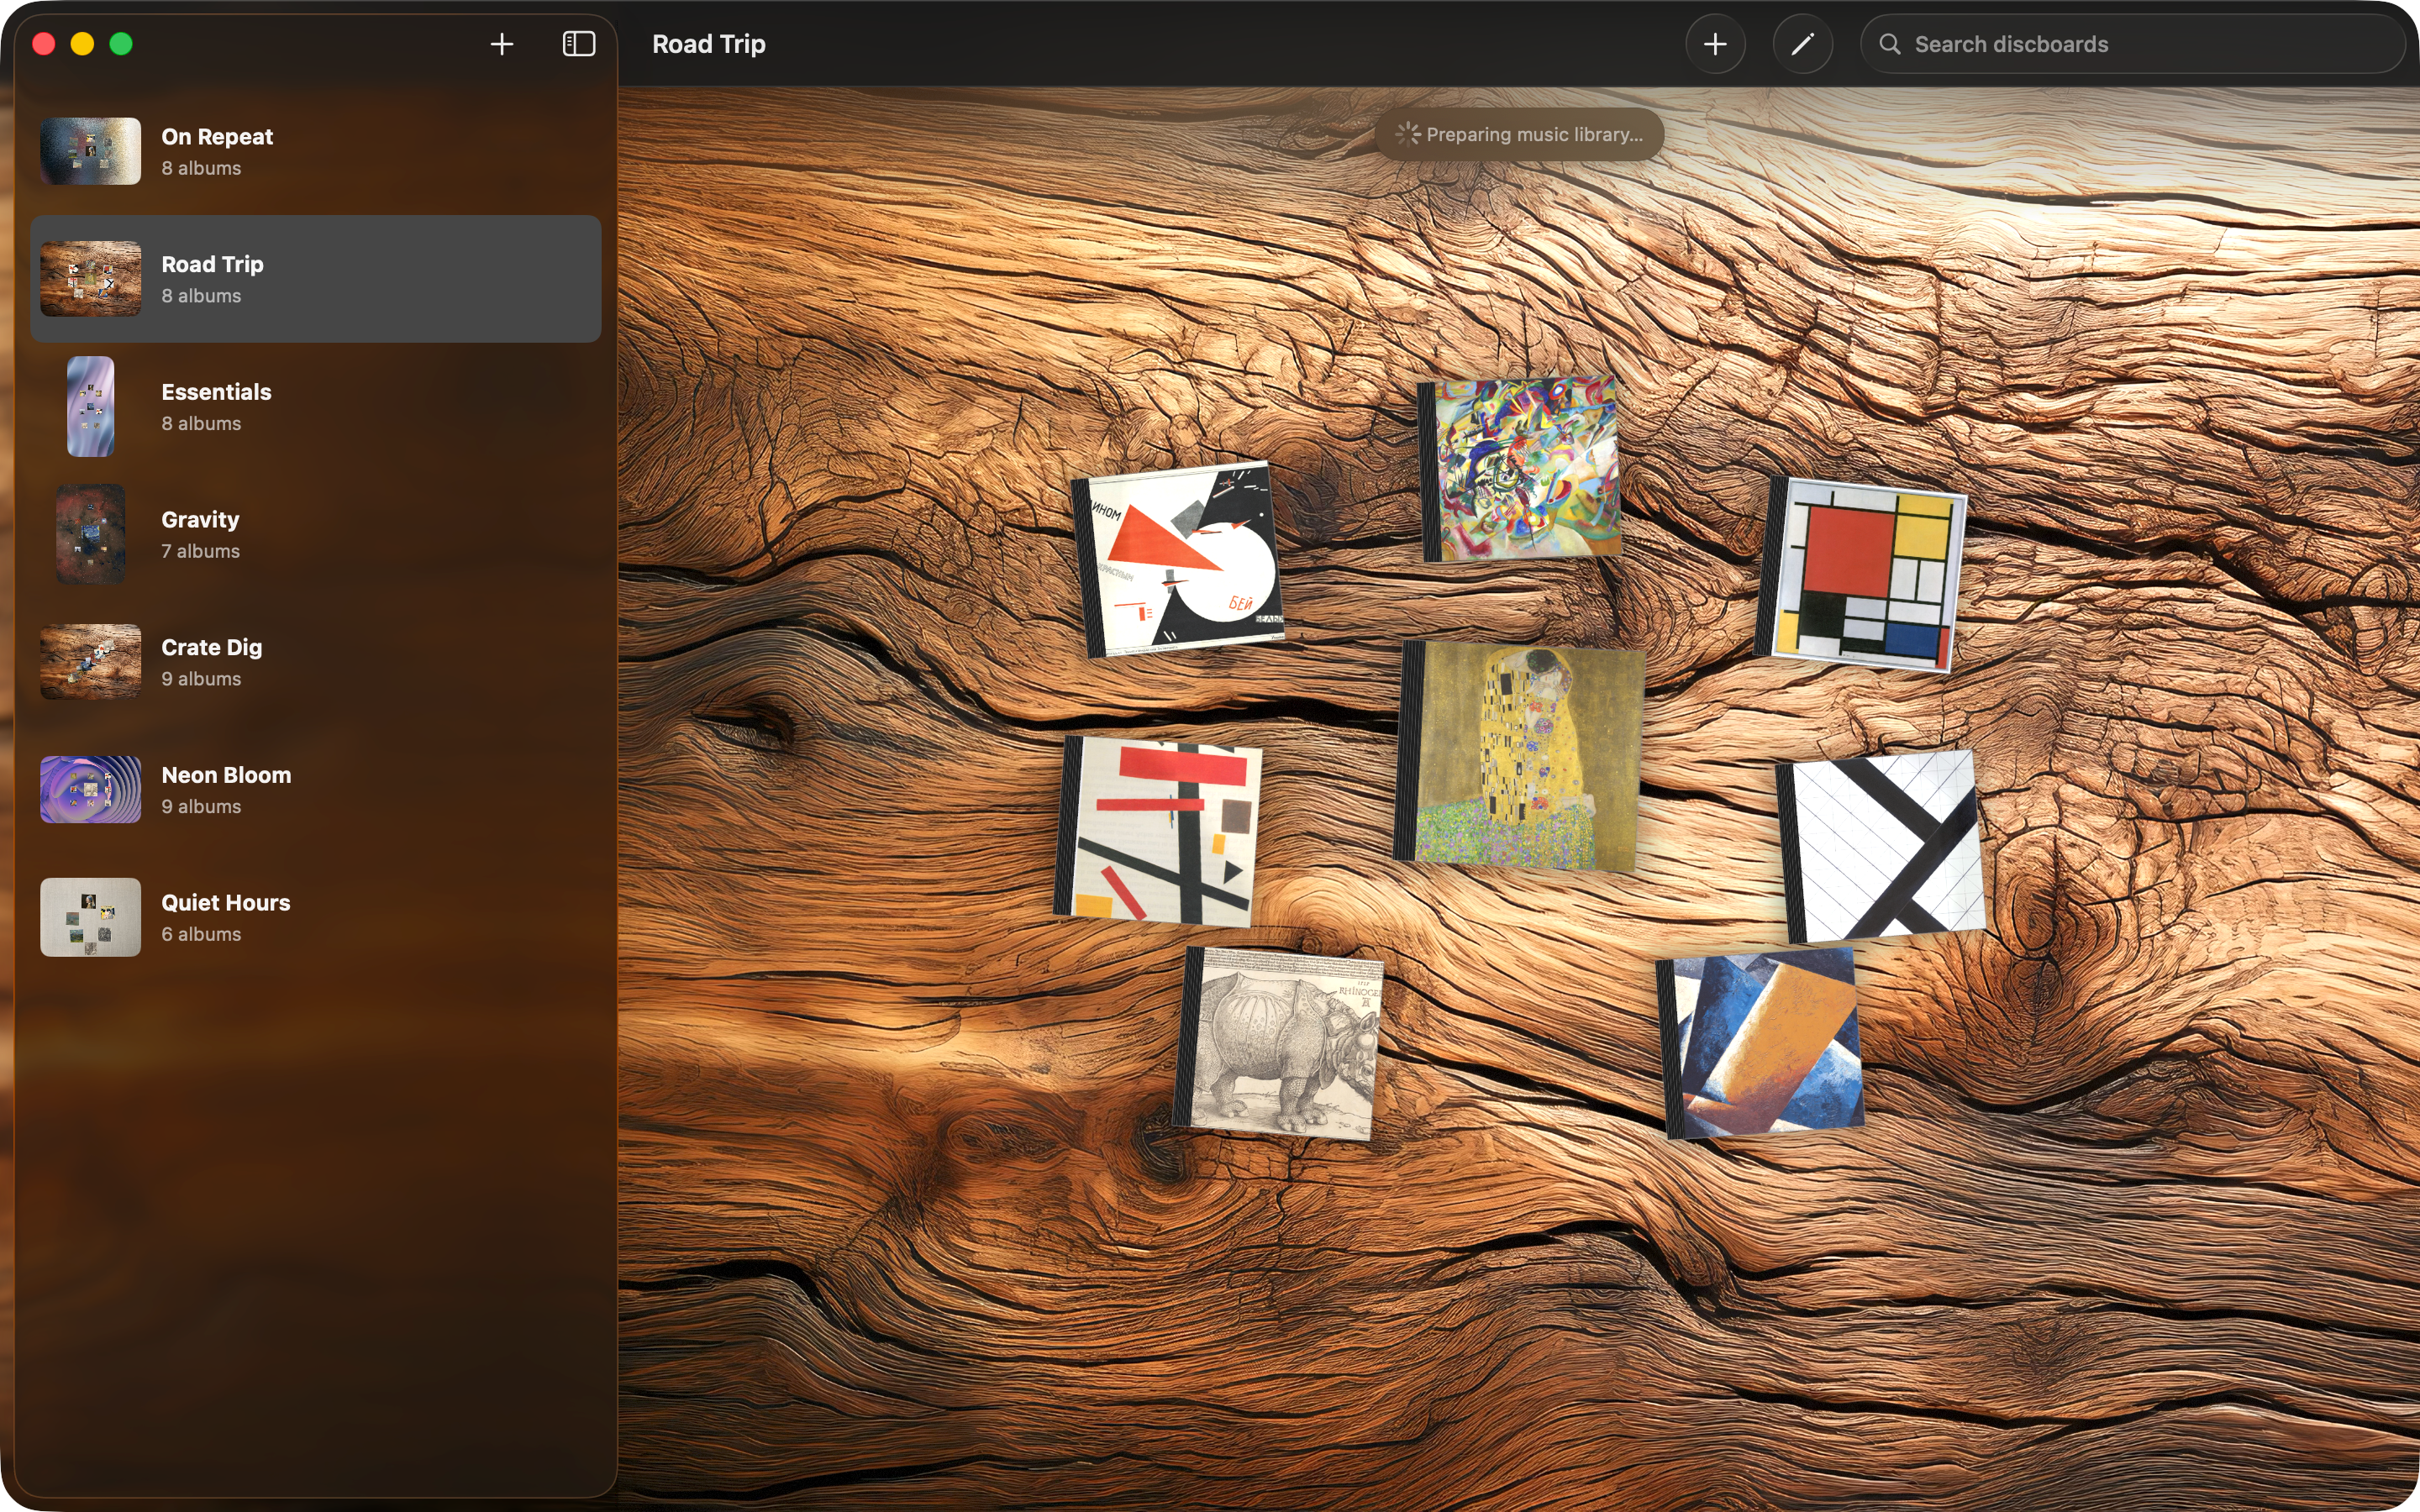2420x1512 pixels.
Task: Click the On Repeat thumbnail image
Action: 90,151
